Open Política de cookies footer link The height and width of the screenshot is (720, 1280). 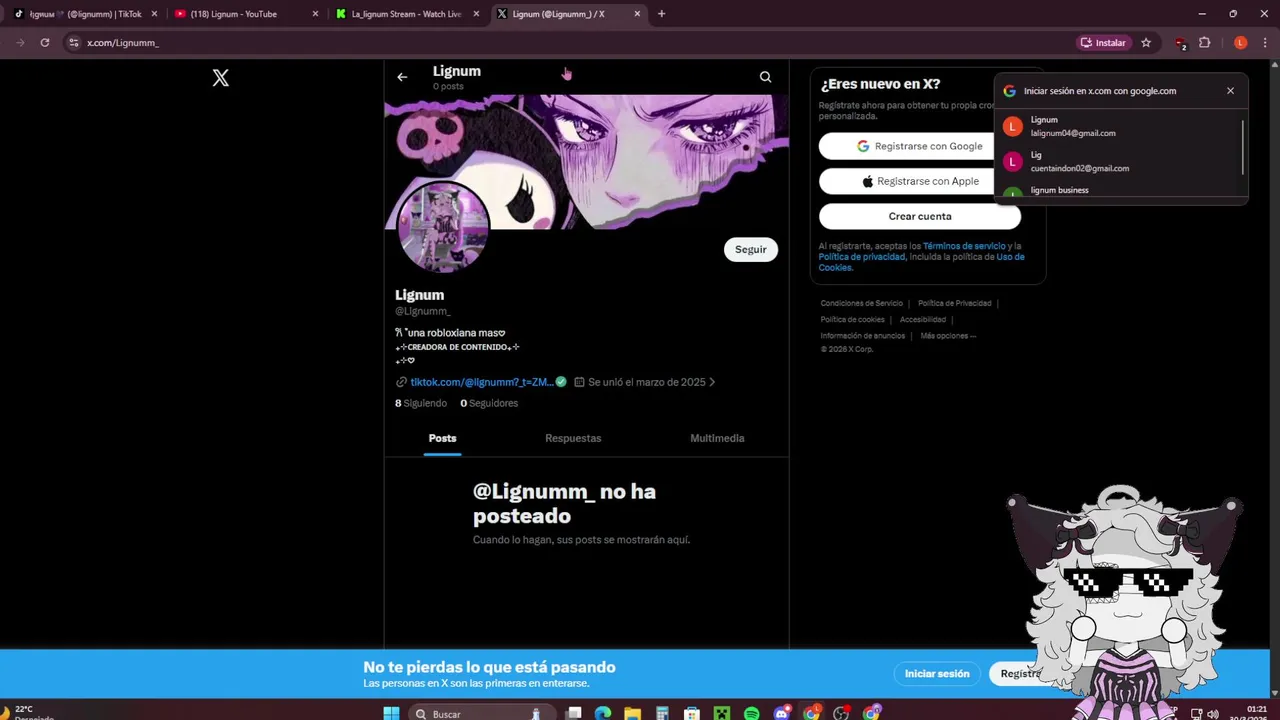[x=852, y=320]
